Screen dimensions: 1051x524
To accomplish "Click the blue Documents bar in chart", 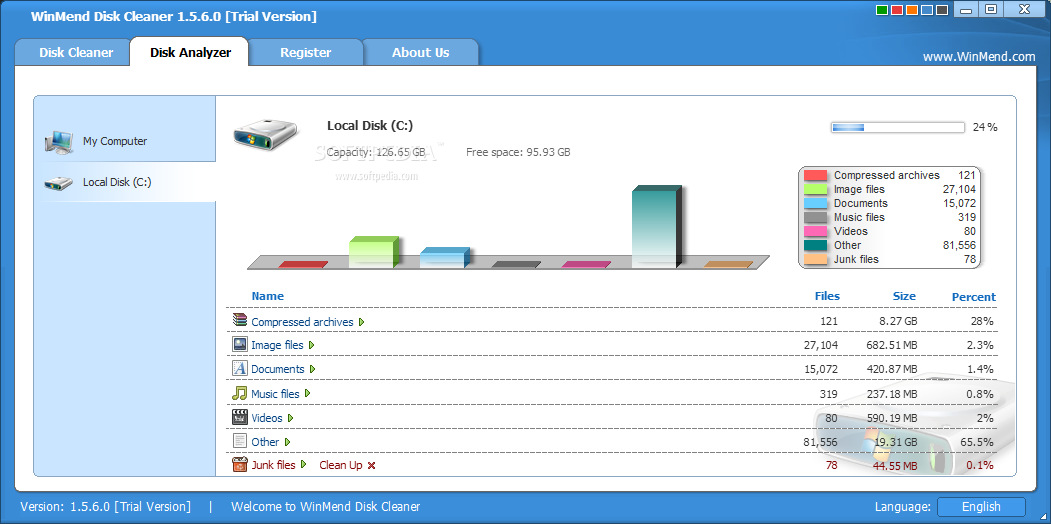I will point(444,258).
